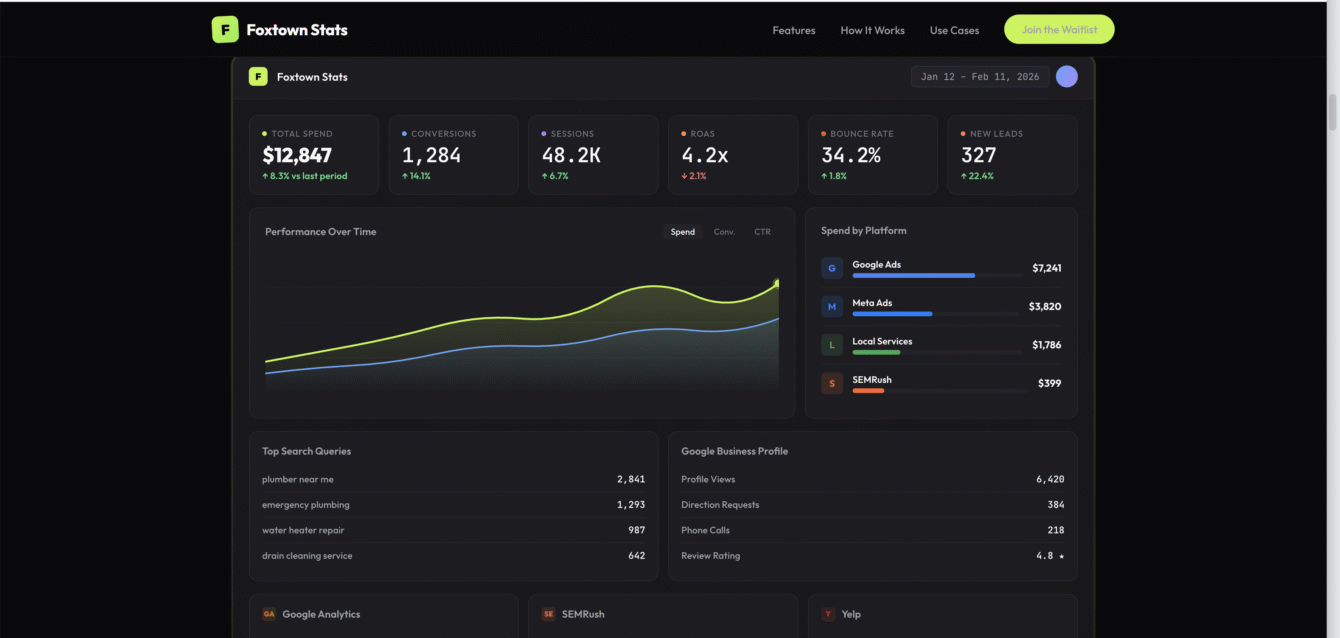Viewport: 1340px width, 638px height.
Task: Click the user avatar next to date range
Action: tap(1066, 76)
